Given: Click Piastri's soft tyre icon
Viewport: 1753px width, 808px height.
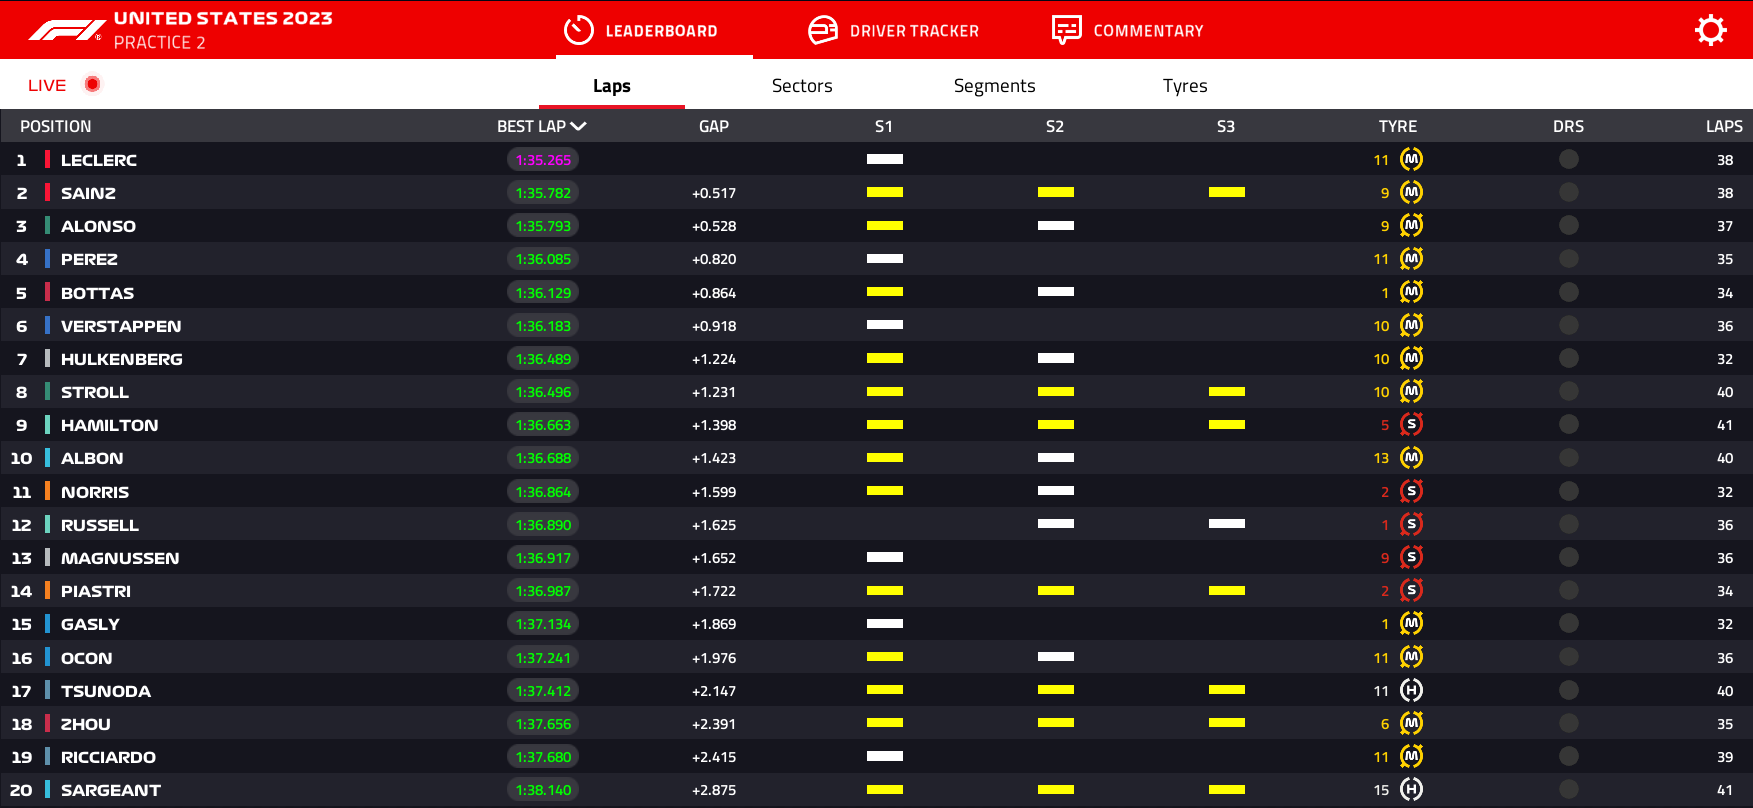Looking at the screenshot, I should (x=1411, y=590).
